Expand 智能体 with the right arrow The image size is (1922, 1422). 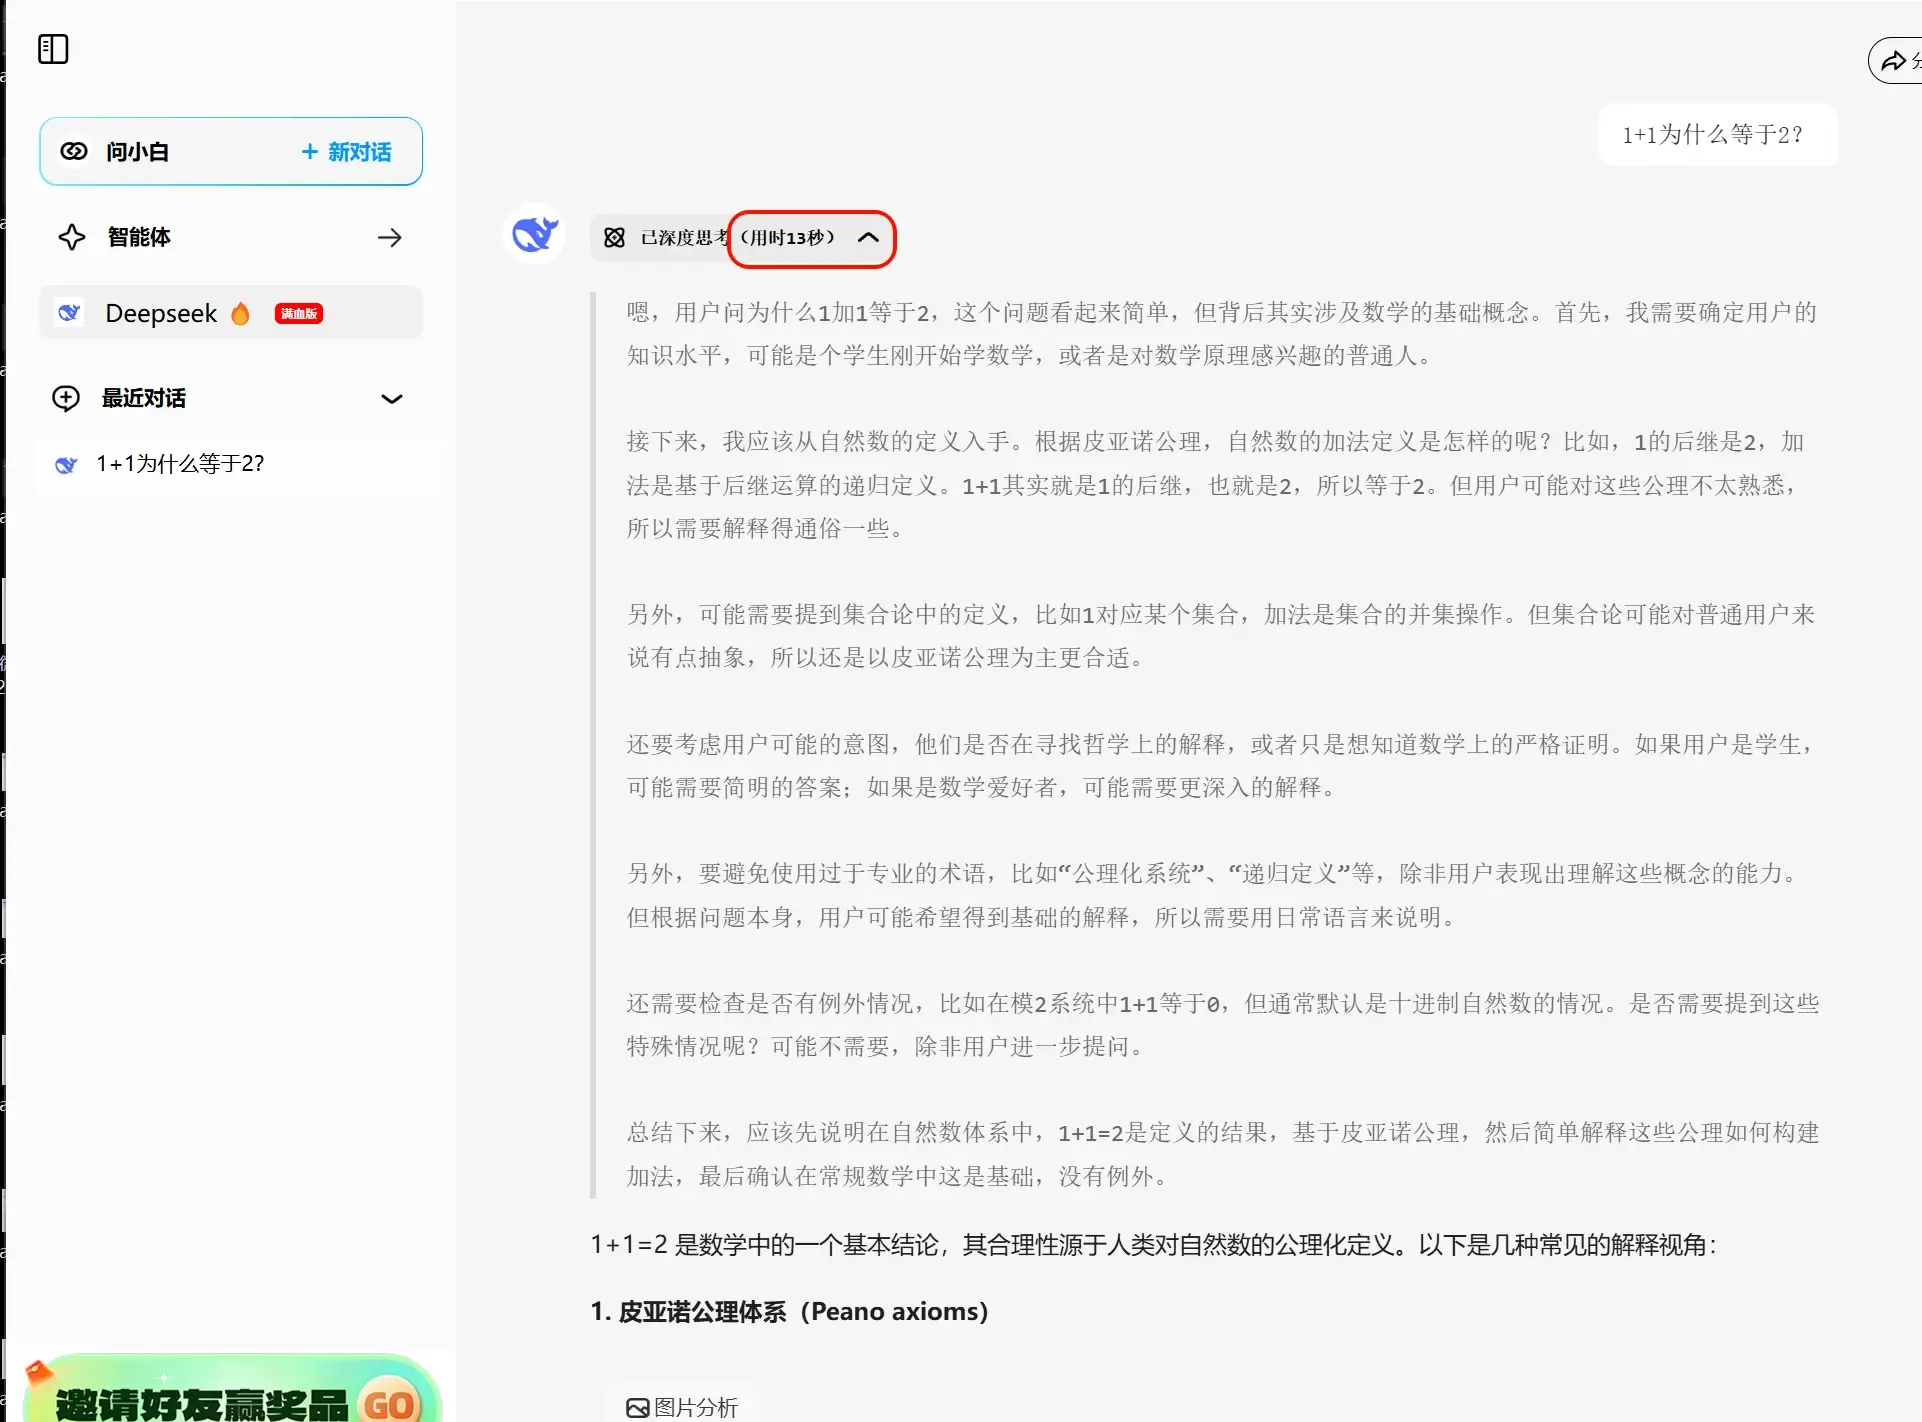390,237
